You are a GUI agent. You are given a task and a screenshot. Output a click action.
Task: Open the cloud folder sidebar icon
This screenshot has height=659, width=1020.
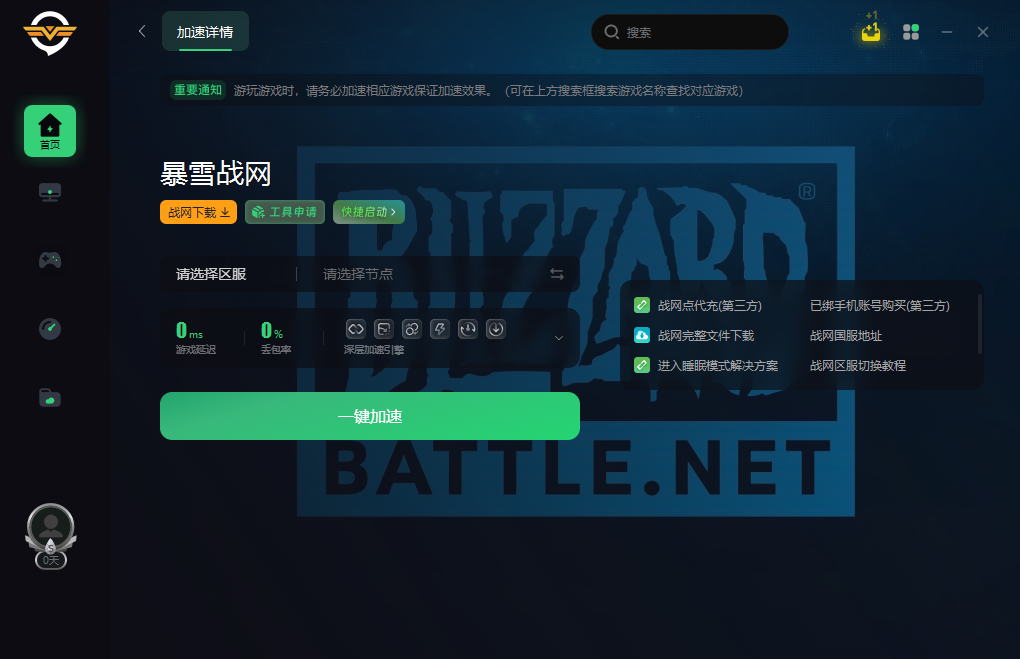tap(50, 397)
